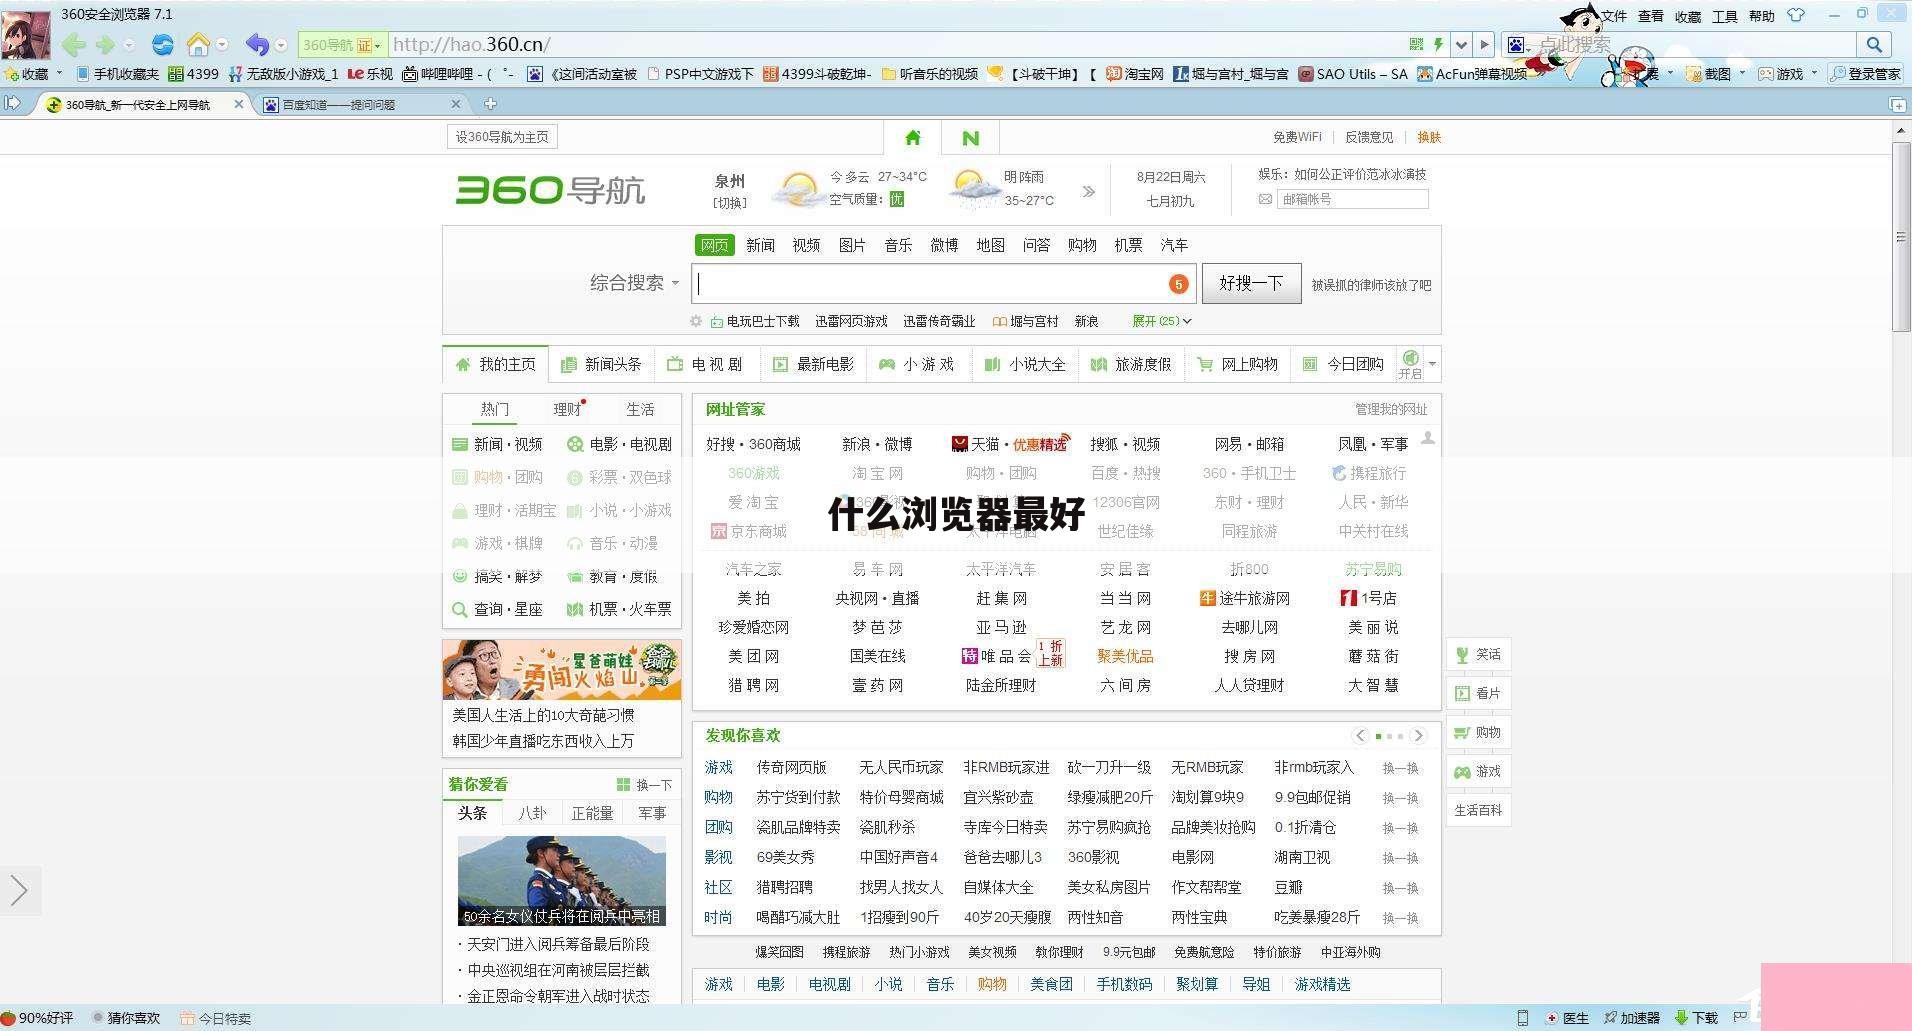Click the green N icon on the page header

pos(970,138)
